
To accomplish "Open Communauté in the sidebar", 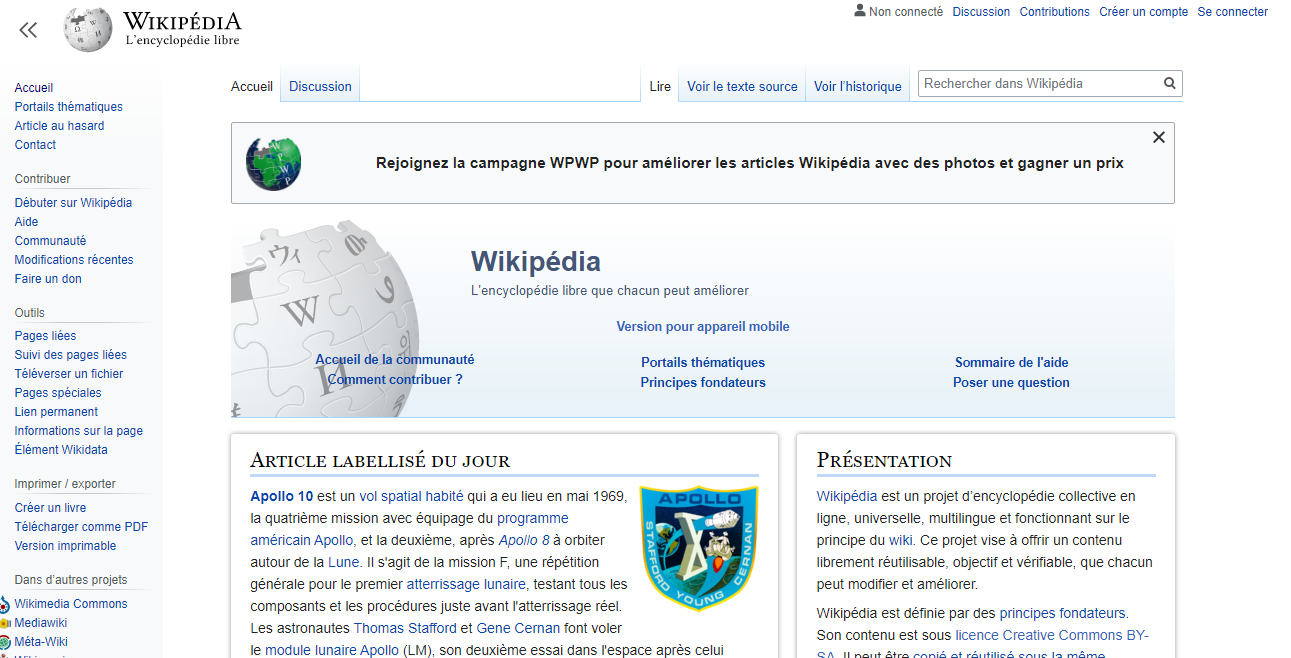I will coord(50,241).
